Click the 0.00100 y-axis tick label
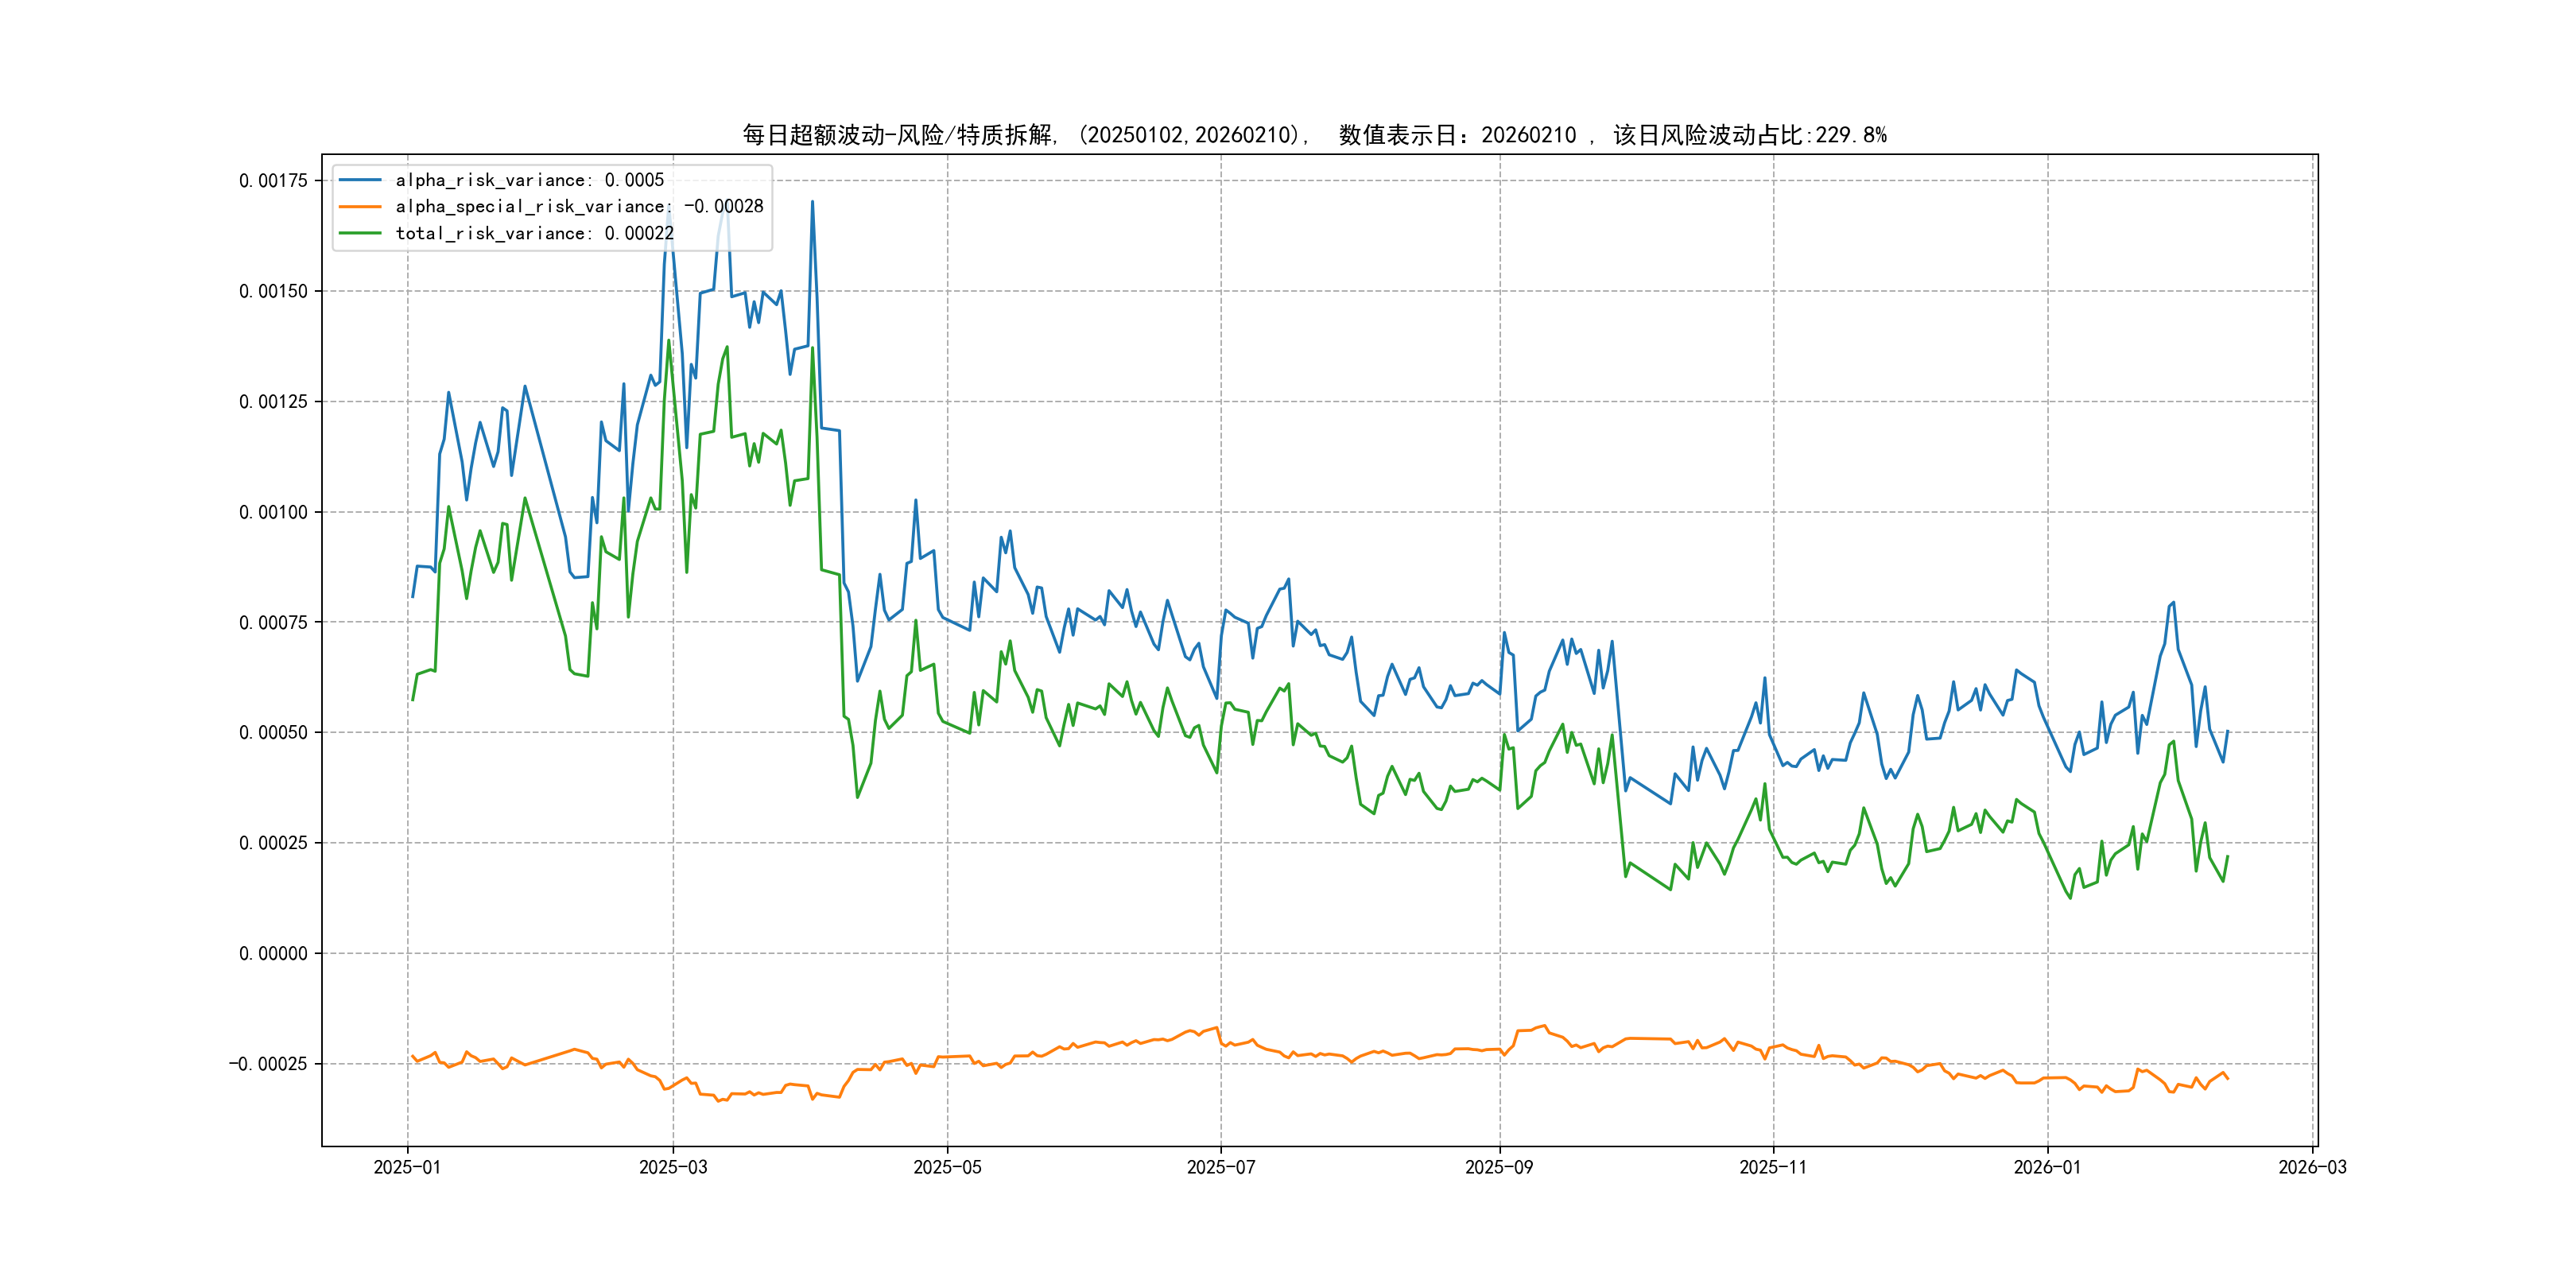Screen dimensions: 2576x1288 (273, 513)
